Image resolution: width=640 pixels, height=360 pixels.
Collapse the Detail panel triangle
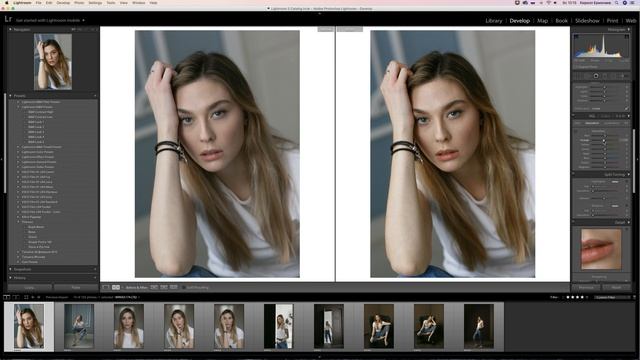(x=629, y=222)
